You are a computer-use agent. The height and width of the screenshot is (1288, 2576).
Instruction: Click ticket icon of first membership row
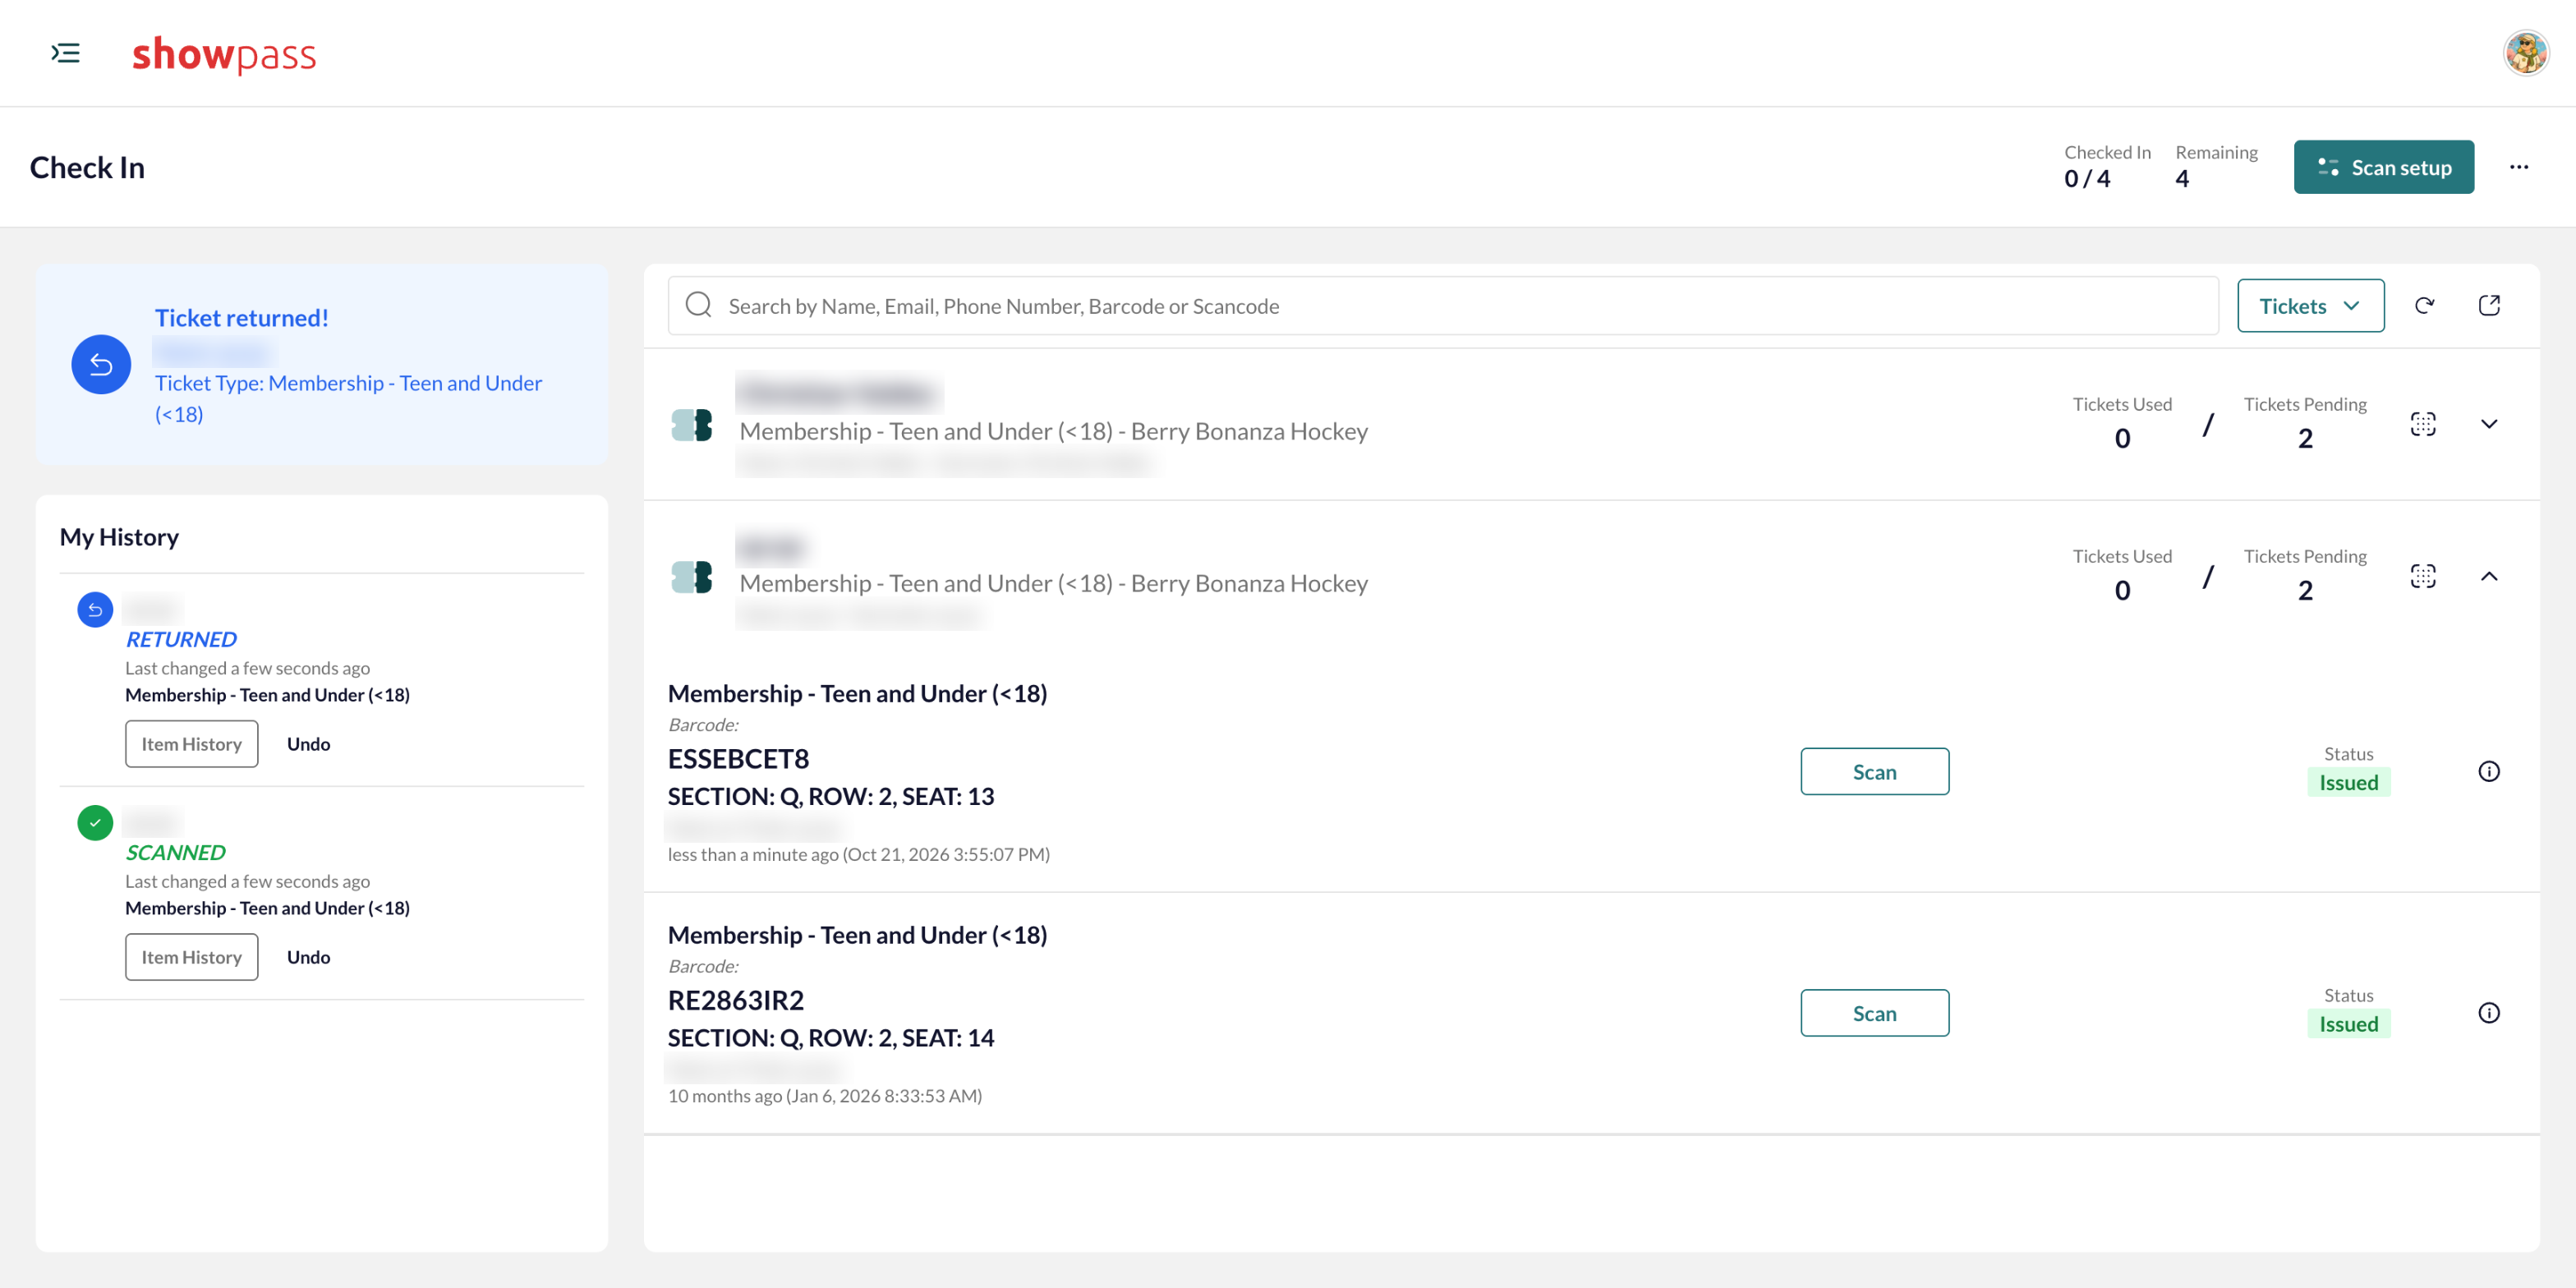coord(692,425)
